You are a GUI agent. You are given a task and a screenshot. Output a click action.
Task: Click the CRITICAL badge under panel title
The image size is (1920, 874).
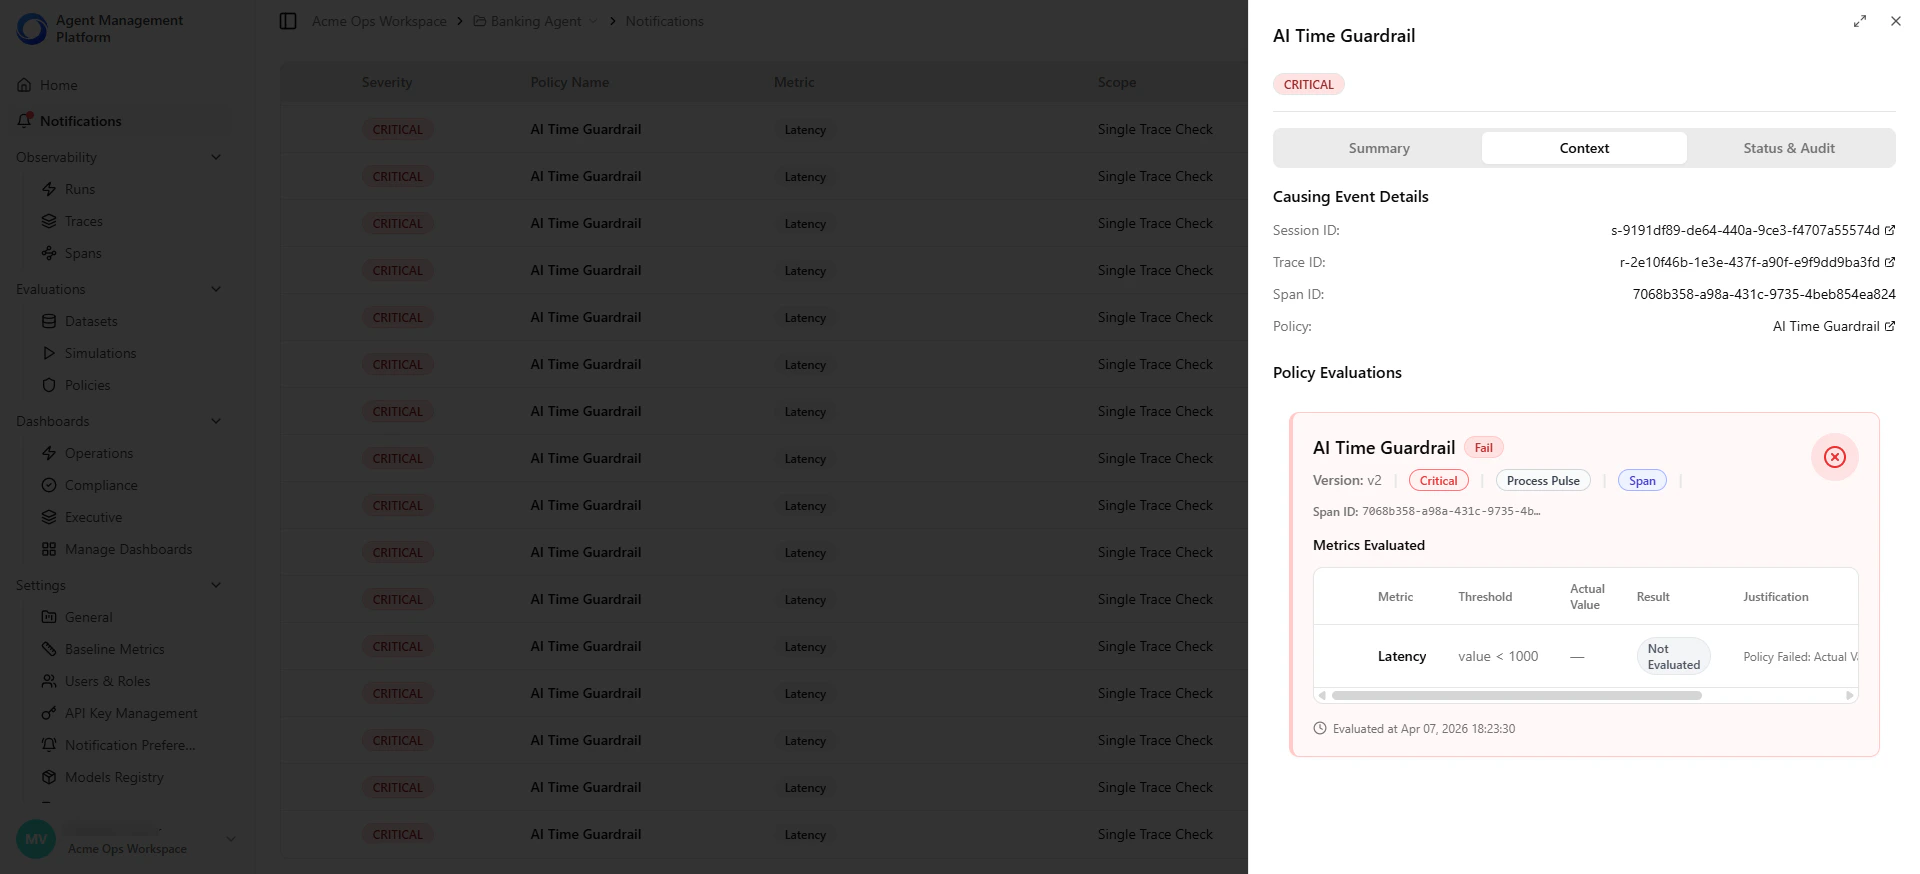[x=1308, y=84]
